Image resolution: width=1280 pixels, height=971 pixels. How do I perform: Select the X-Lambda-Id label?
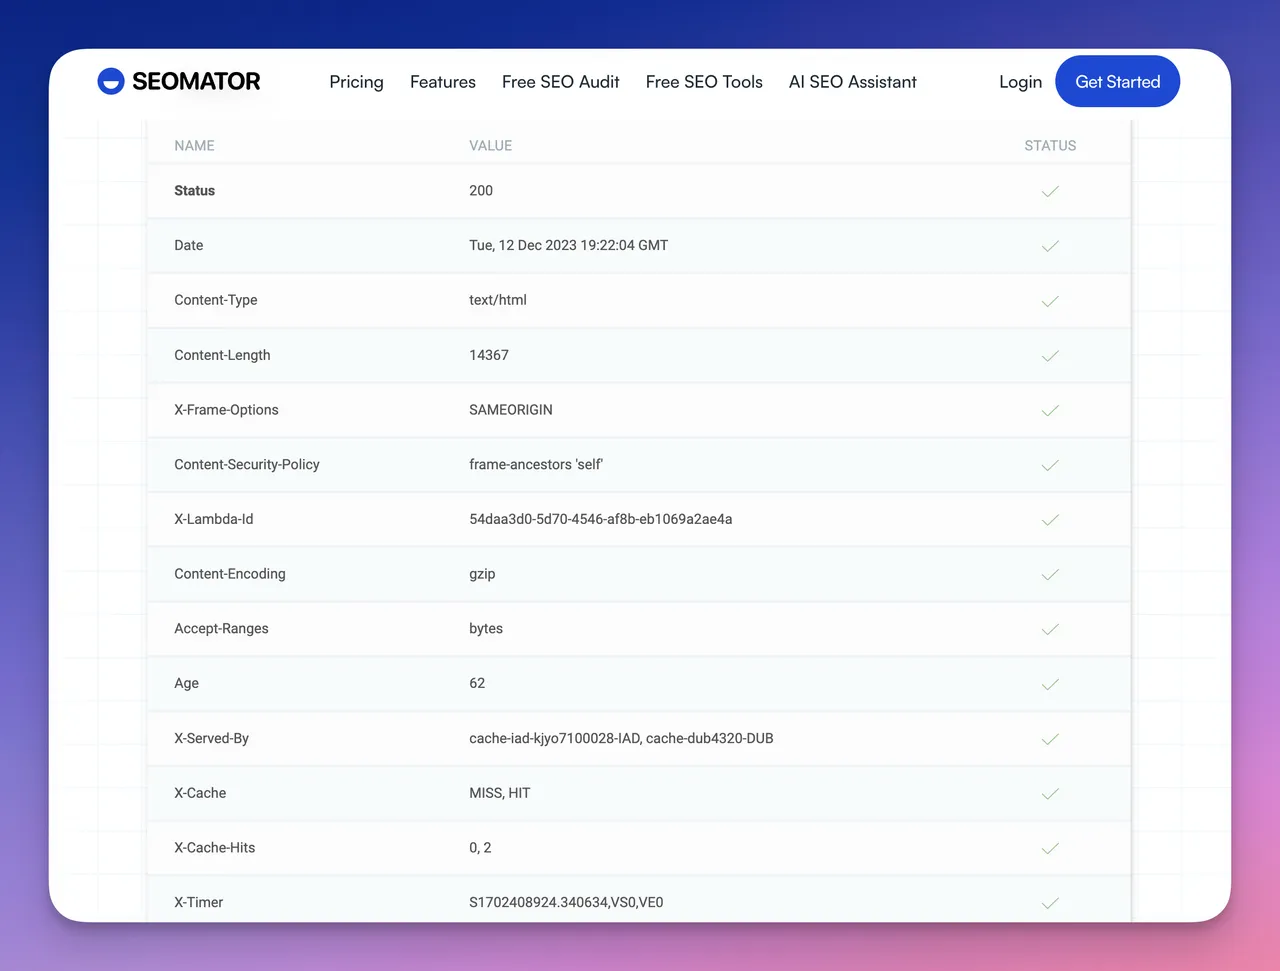213,519
